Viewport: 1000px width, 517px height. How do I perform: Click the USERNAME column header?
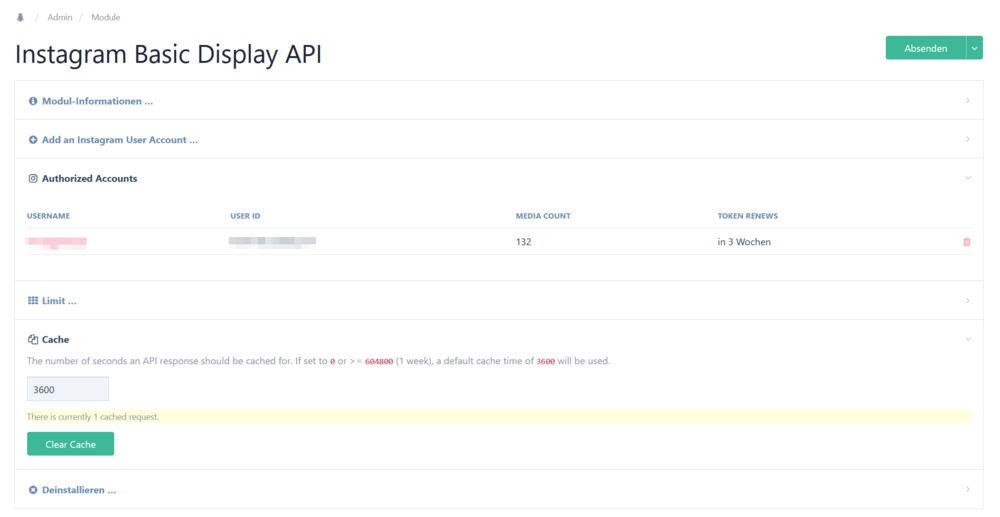coord(48,216)
